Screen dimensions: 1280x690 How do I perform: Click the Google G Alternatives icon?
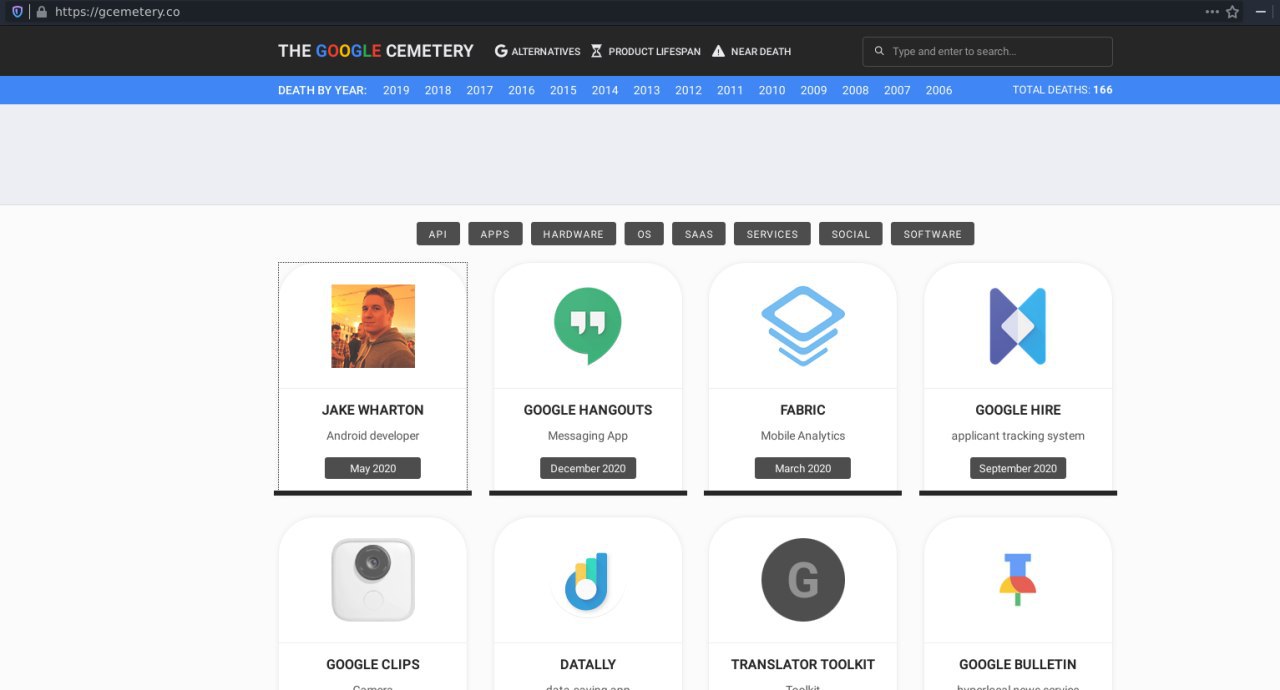(x=501, y=51)
